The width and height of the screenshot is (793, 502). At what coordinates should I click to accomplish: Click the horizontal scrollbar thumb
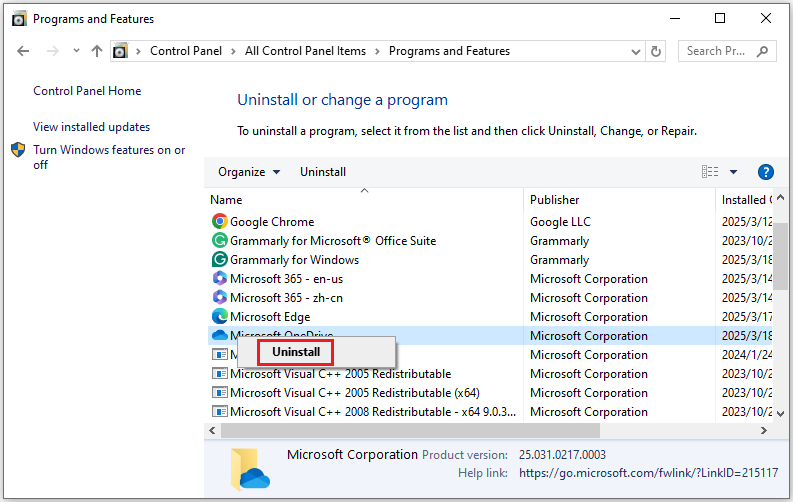[x=410, y=431]
